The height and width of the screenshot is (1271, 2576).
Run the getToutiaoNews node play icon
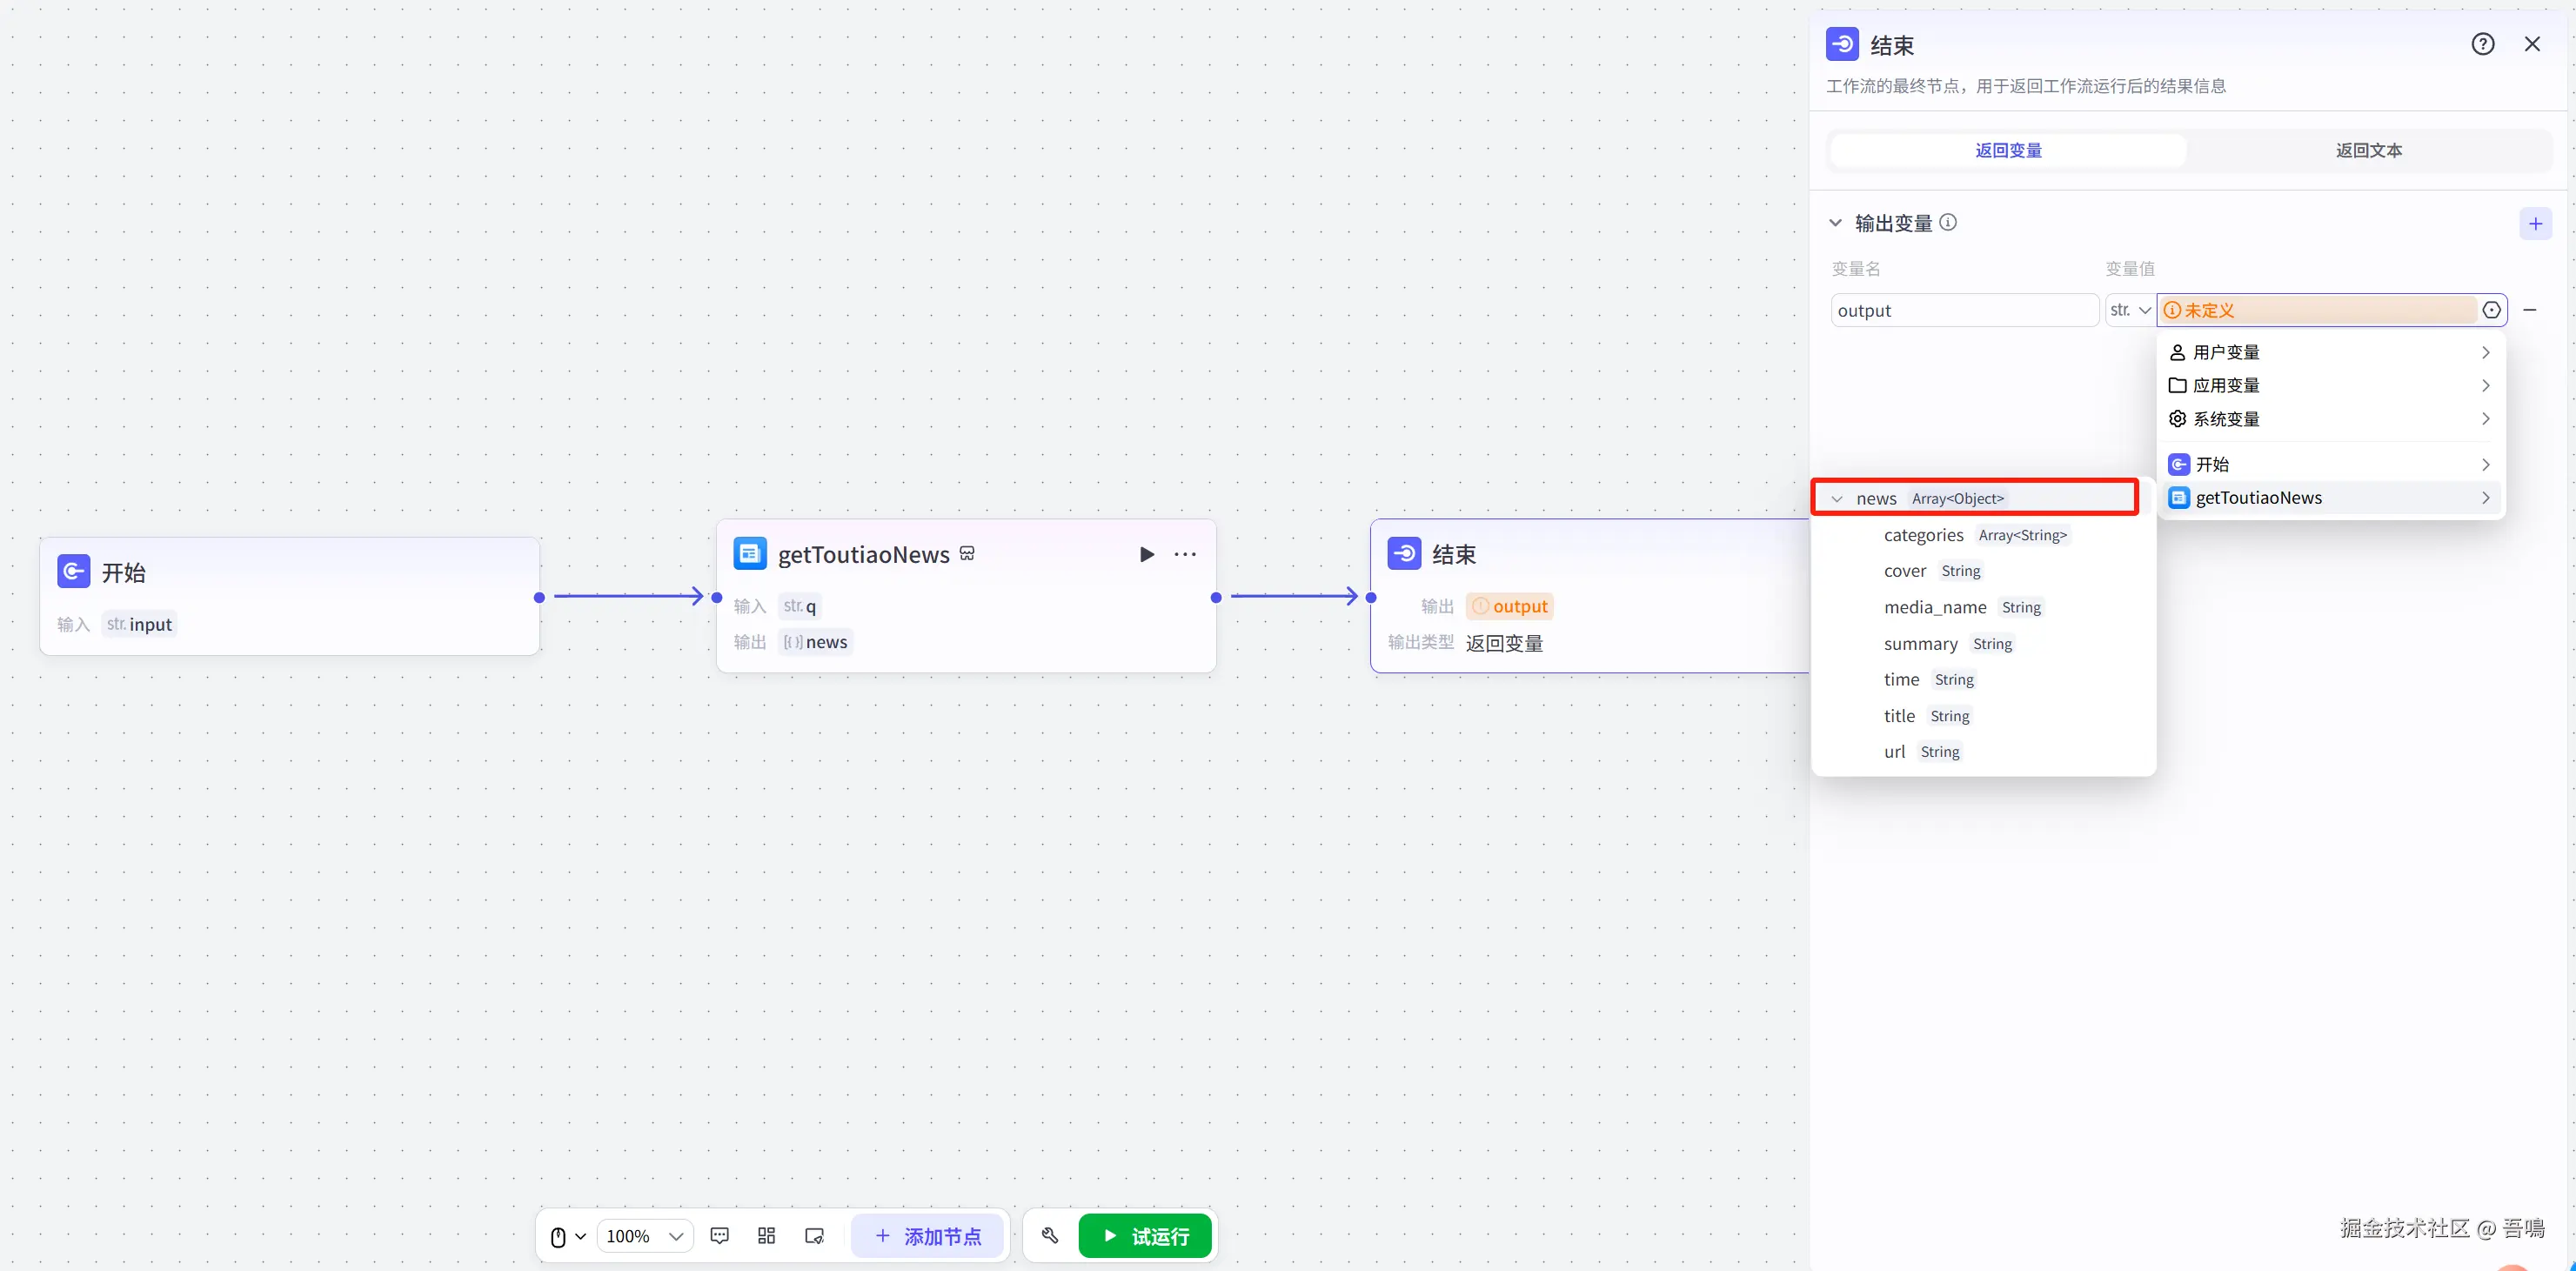[x=1146, y=554]
